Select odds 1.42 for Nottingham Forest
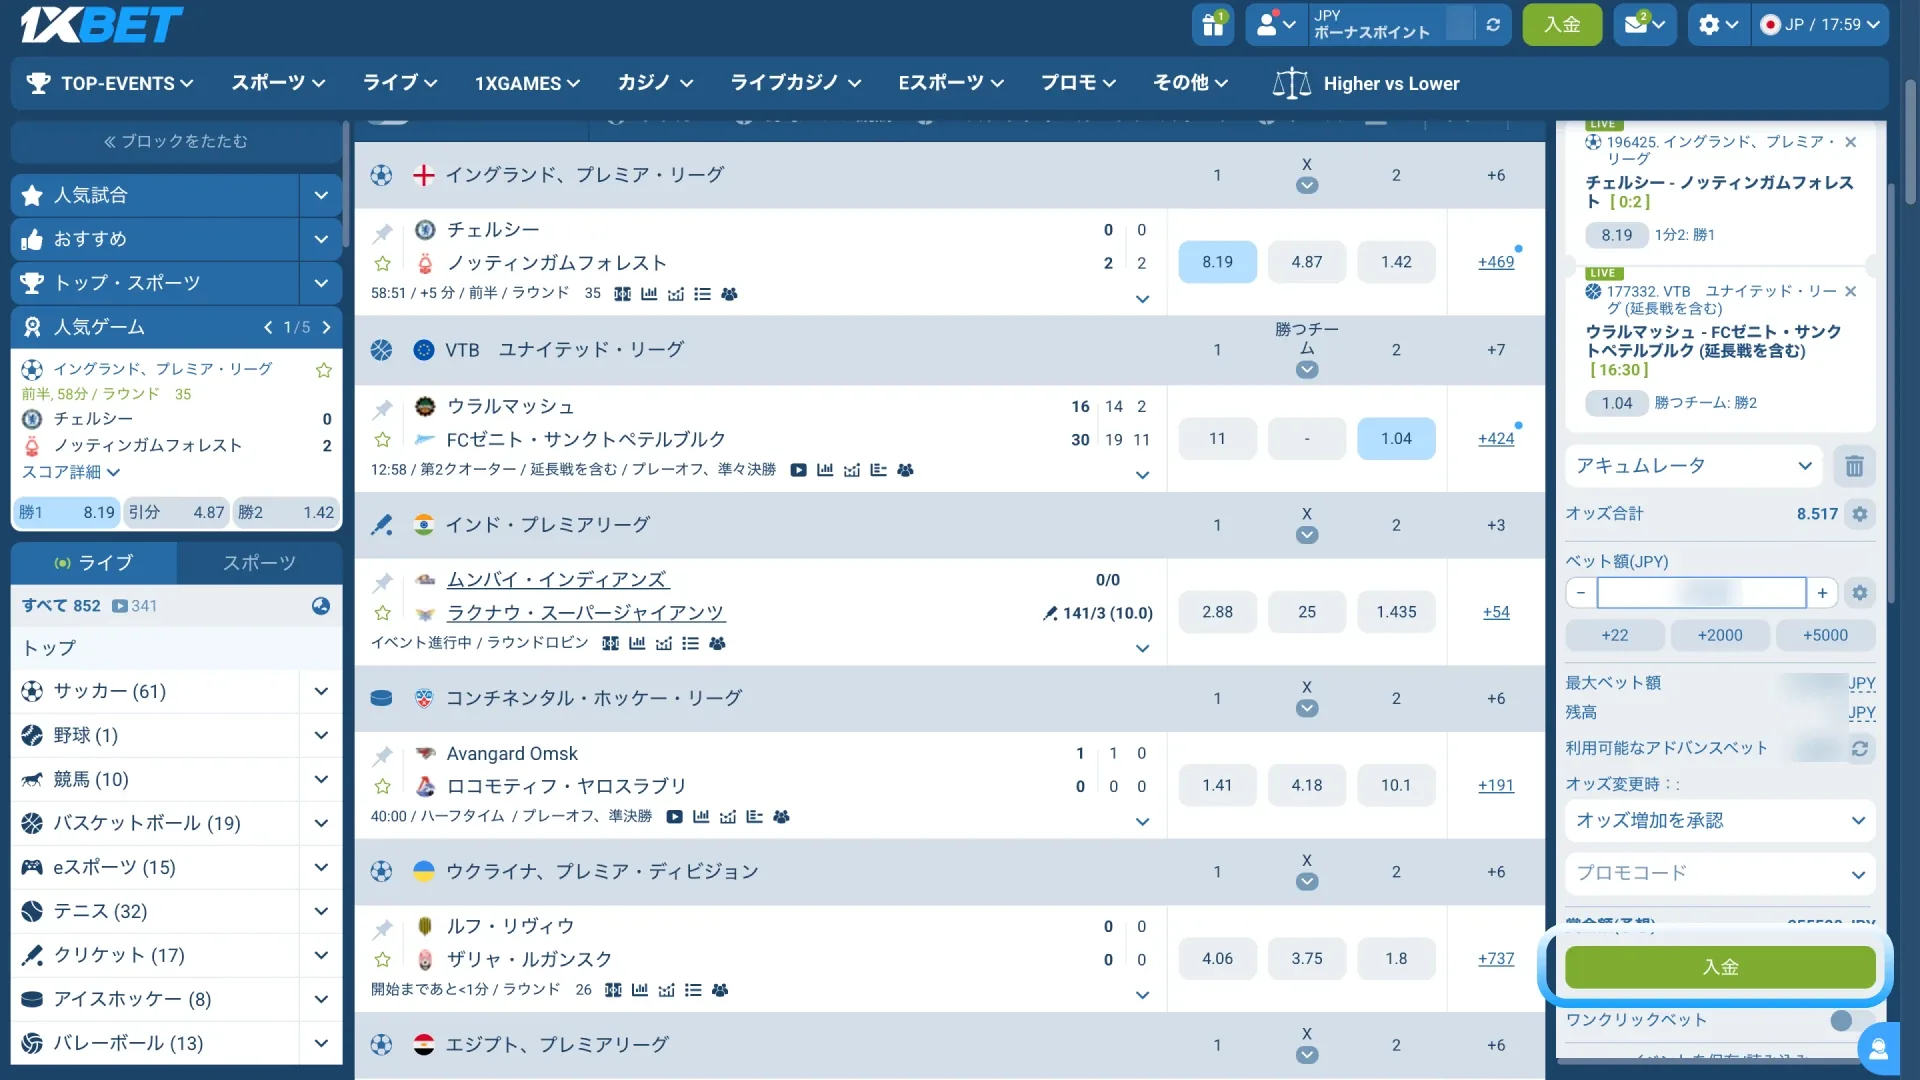 coord(1396,262)
